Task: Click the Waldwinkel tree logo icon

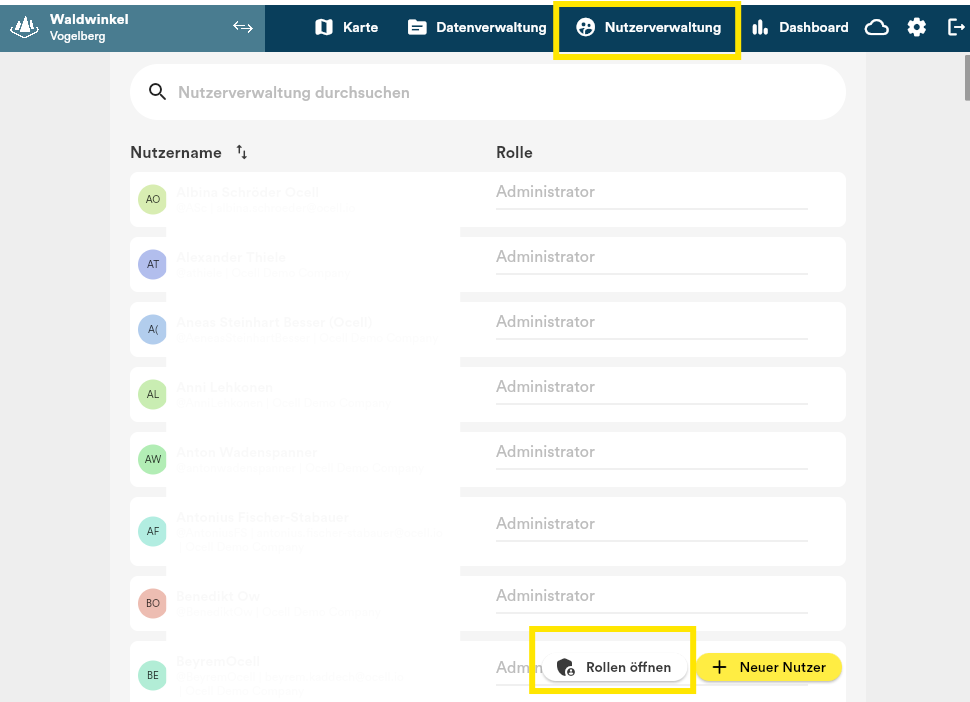Action: click(25, 28)
